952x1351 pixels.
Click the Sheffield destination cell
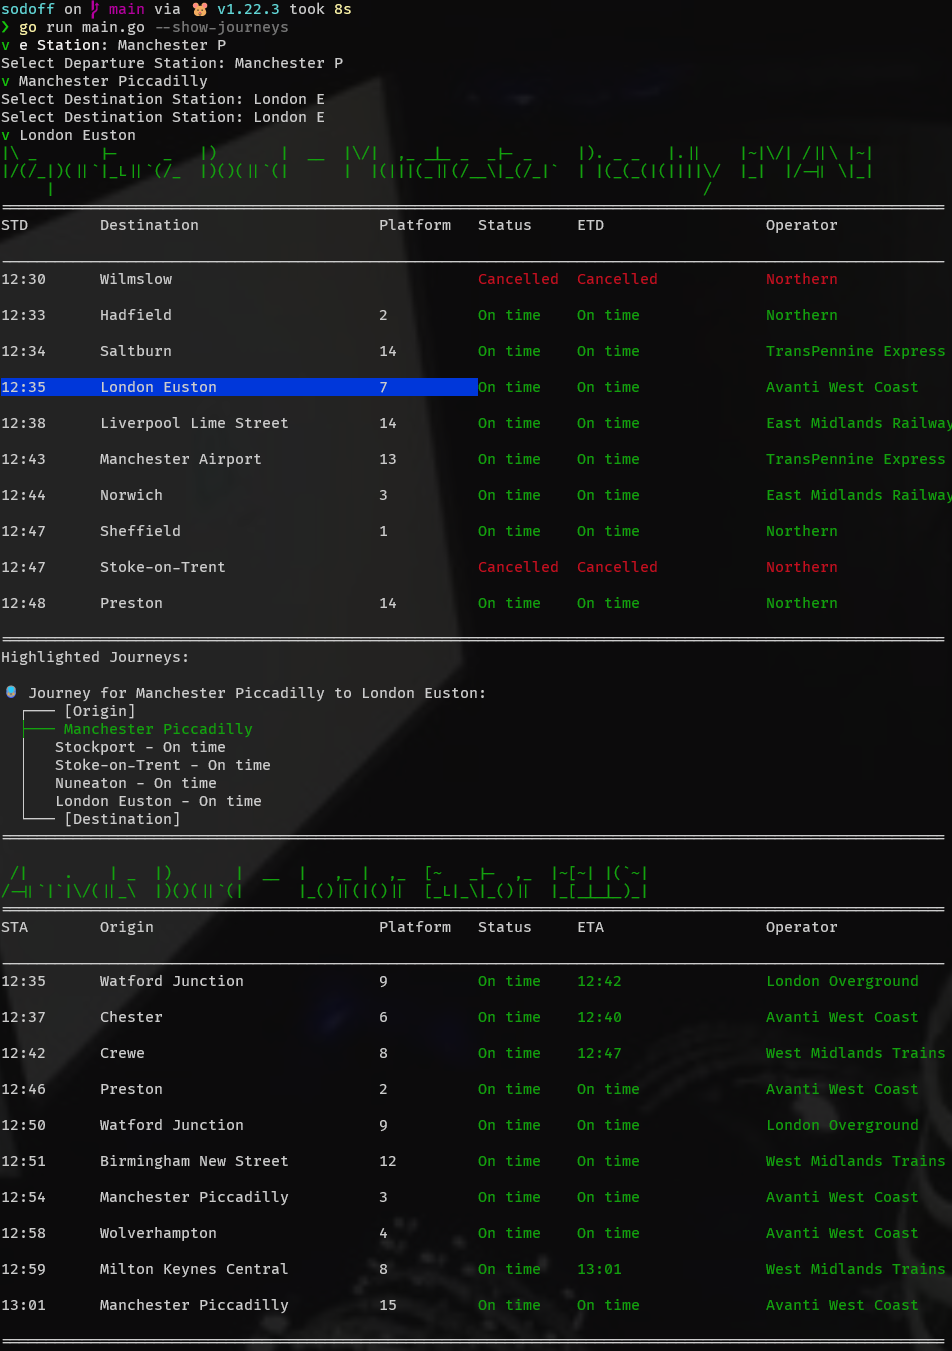pos(140,531)
